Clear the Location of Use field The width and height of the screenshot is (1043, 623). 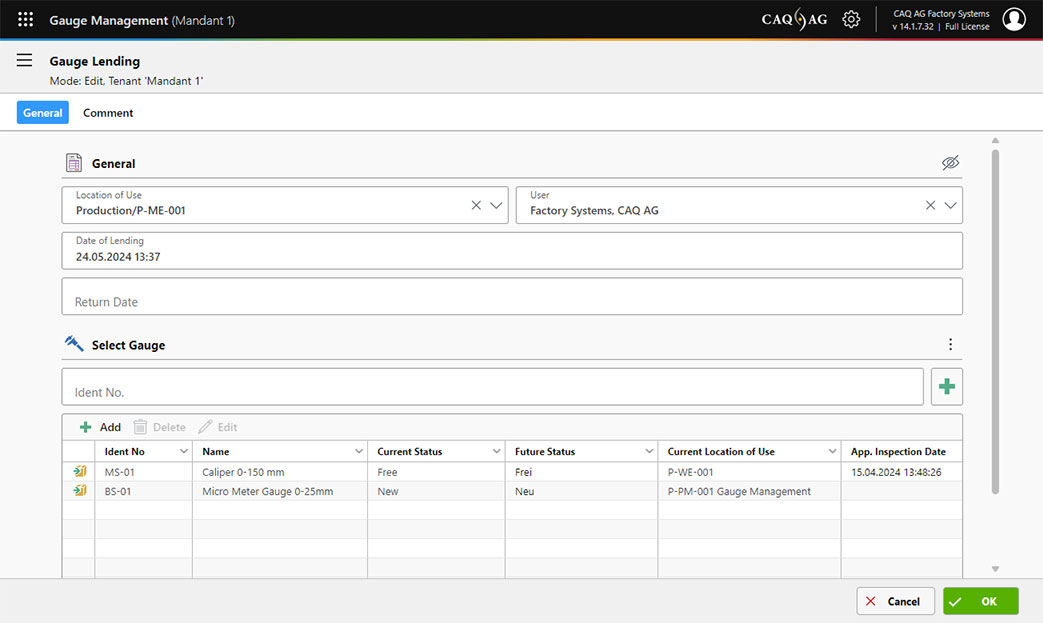coord(476,205)
